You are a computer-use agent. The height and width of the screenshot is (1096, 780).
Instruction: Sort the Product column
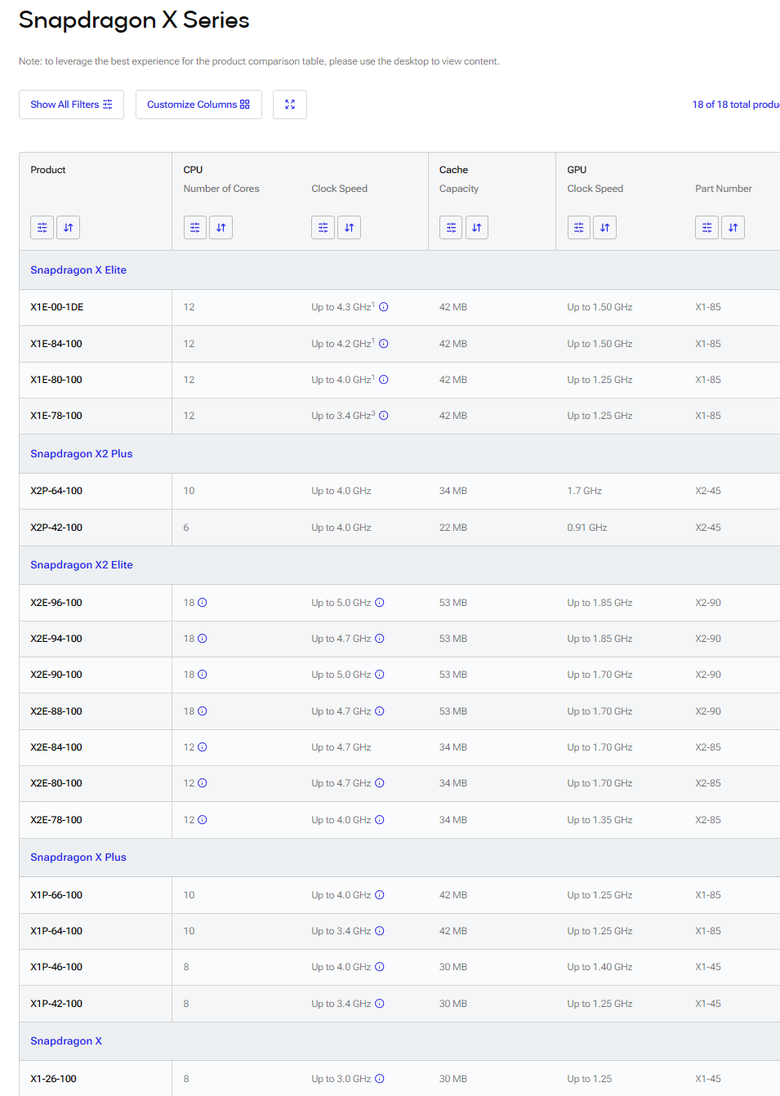tap(68, 227)
